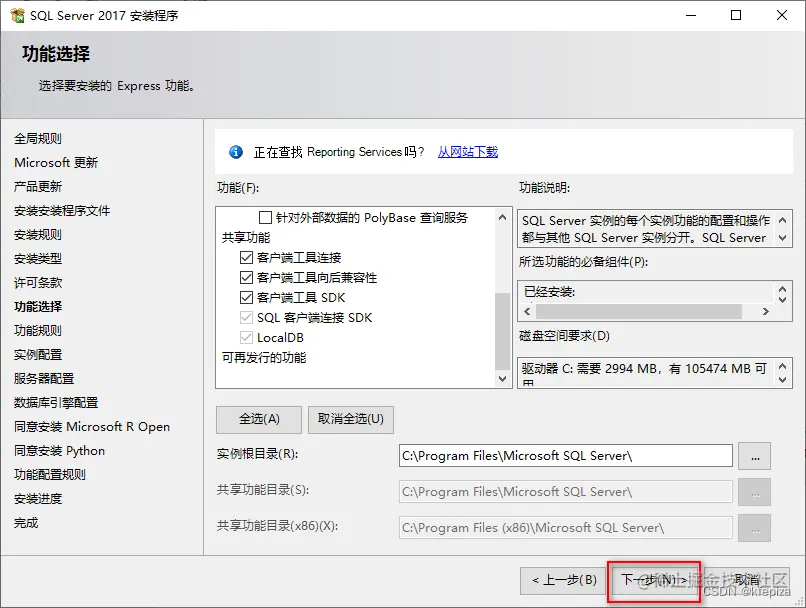Screen dimensions: 806x608
Task: Maximize the installer window
Action: coord(736,15)
